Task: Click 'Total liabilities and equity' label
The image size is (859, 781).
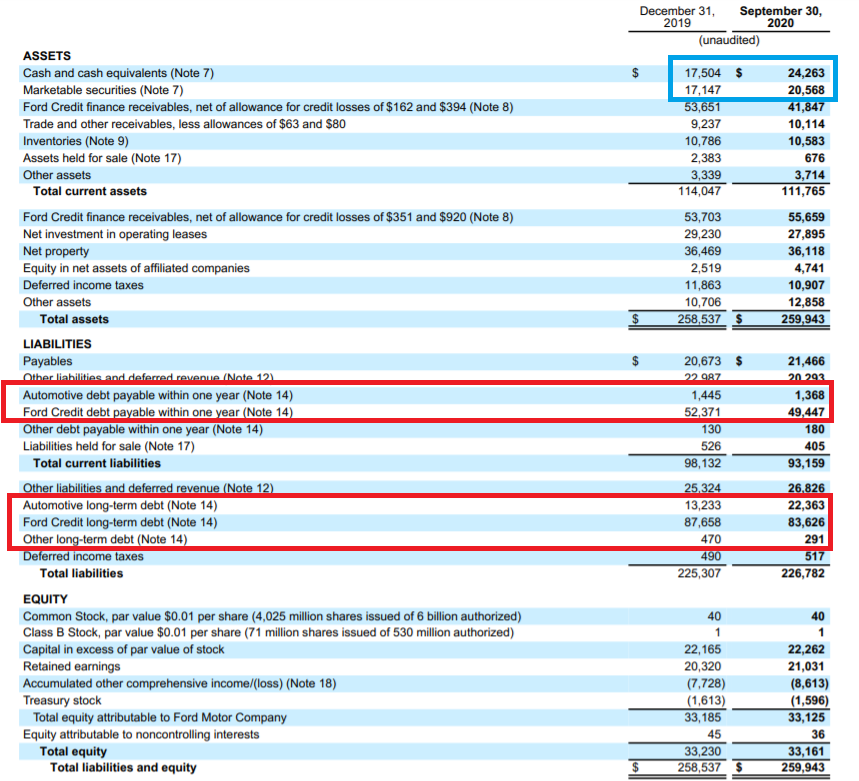Action: [x=123, y=767]
